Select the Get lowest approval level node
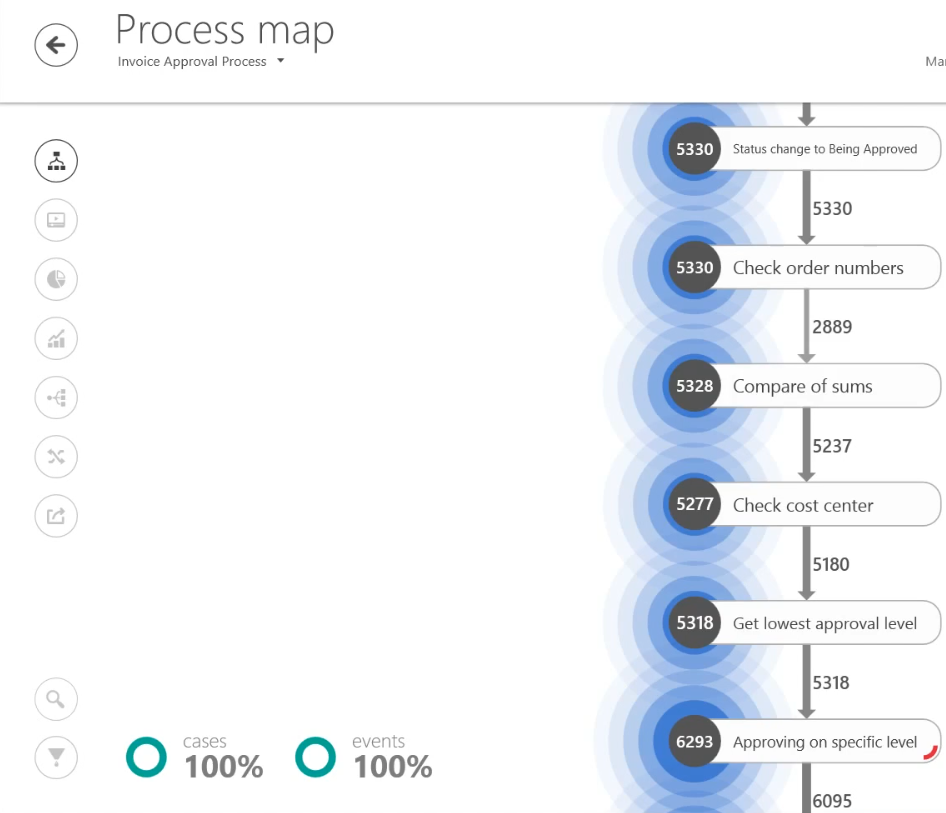Image resolution: width=946 pixels, height=813 pixels. click(824, 624)
